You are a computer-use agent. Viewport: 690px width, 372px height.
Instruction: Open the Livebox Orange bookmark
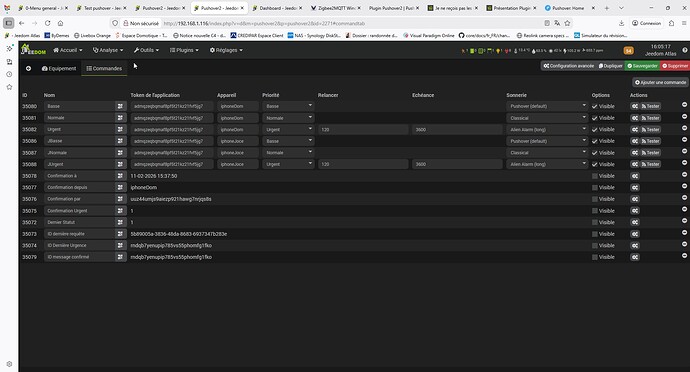[92, 35]
